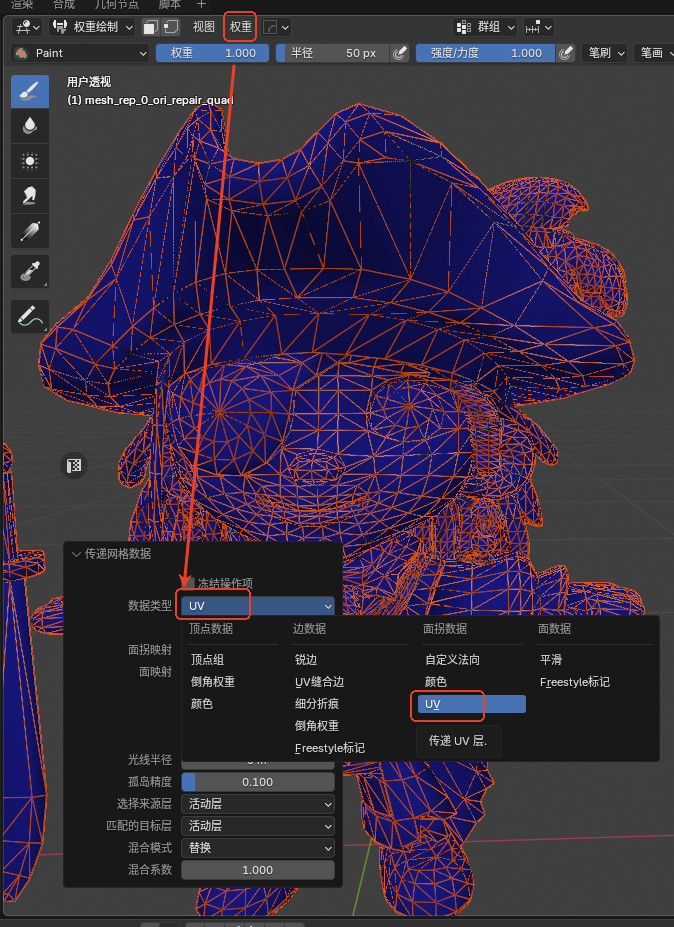Select the Sample Weight eyedropper tool
Viewport: 674px width, 927px height.
(x=30, y=271)
